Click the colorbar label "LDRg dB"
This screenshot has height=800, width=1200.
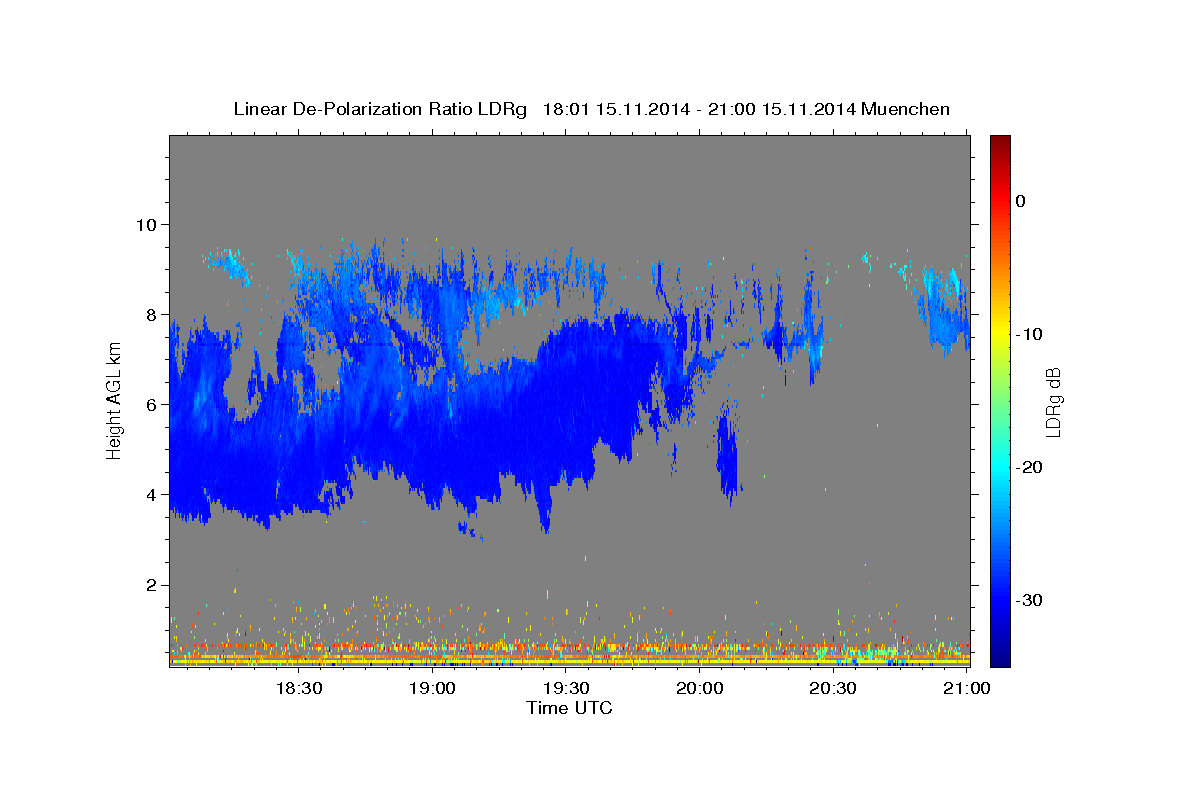tap(1052, 403)
